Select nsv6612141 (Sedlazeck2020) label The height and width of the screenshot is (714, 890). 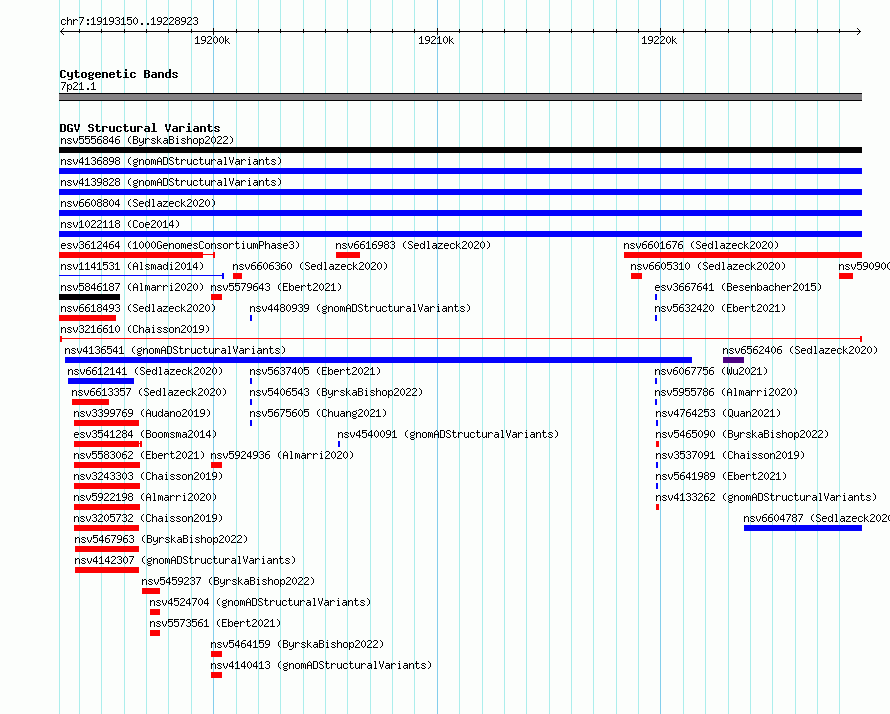coord(145,371)
